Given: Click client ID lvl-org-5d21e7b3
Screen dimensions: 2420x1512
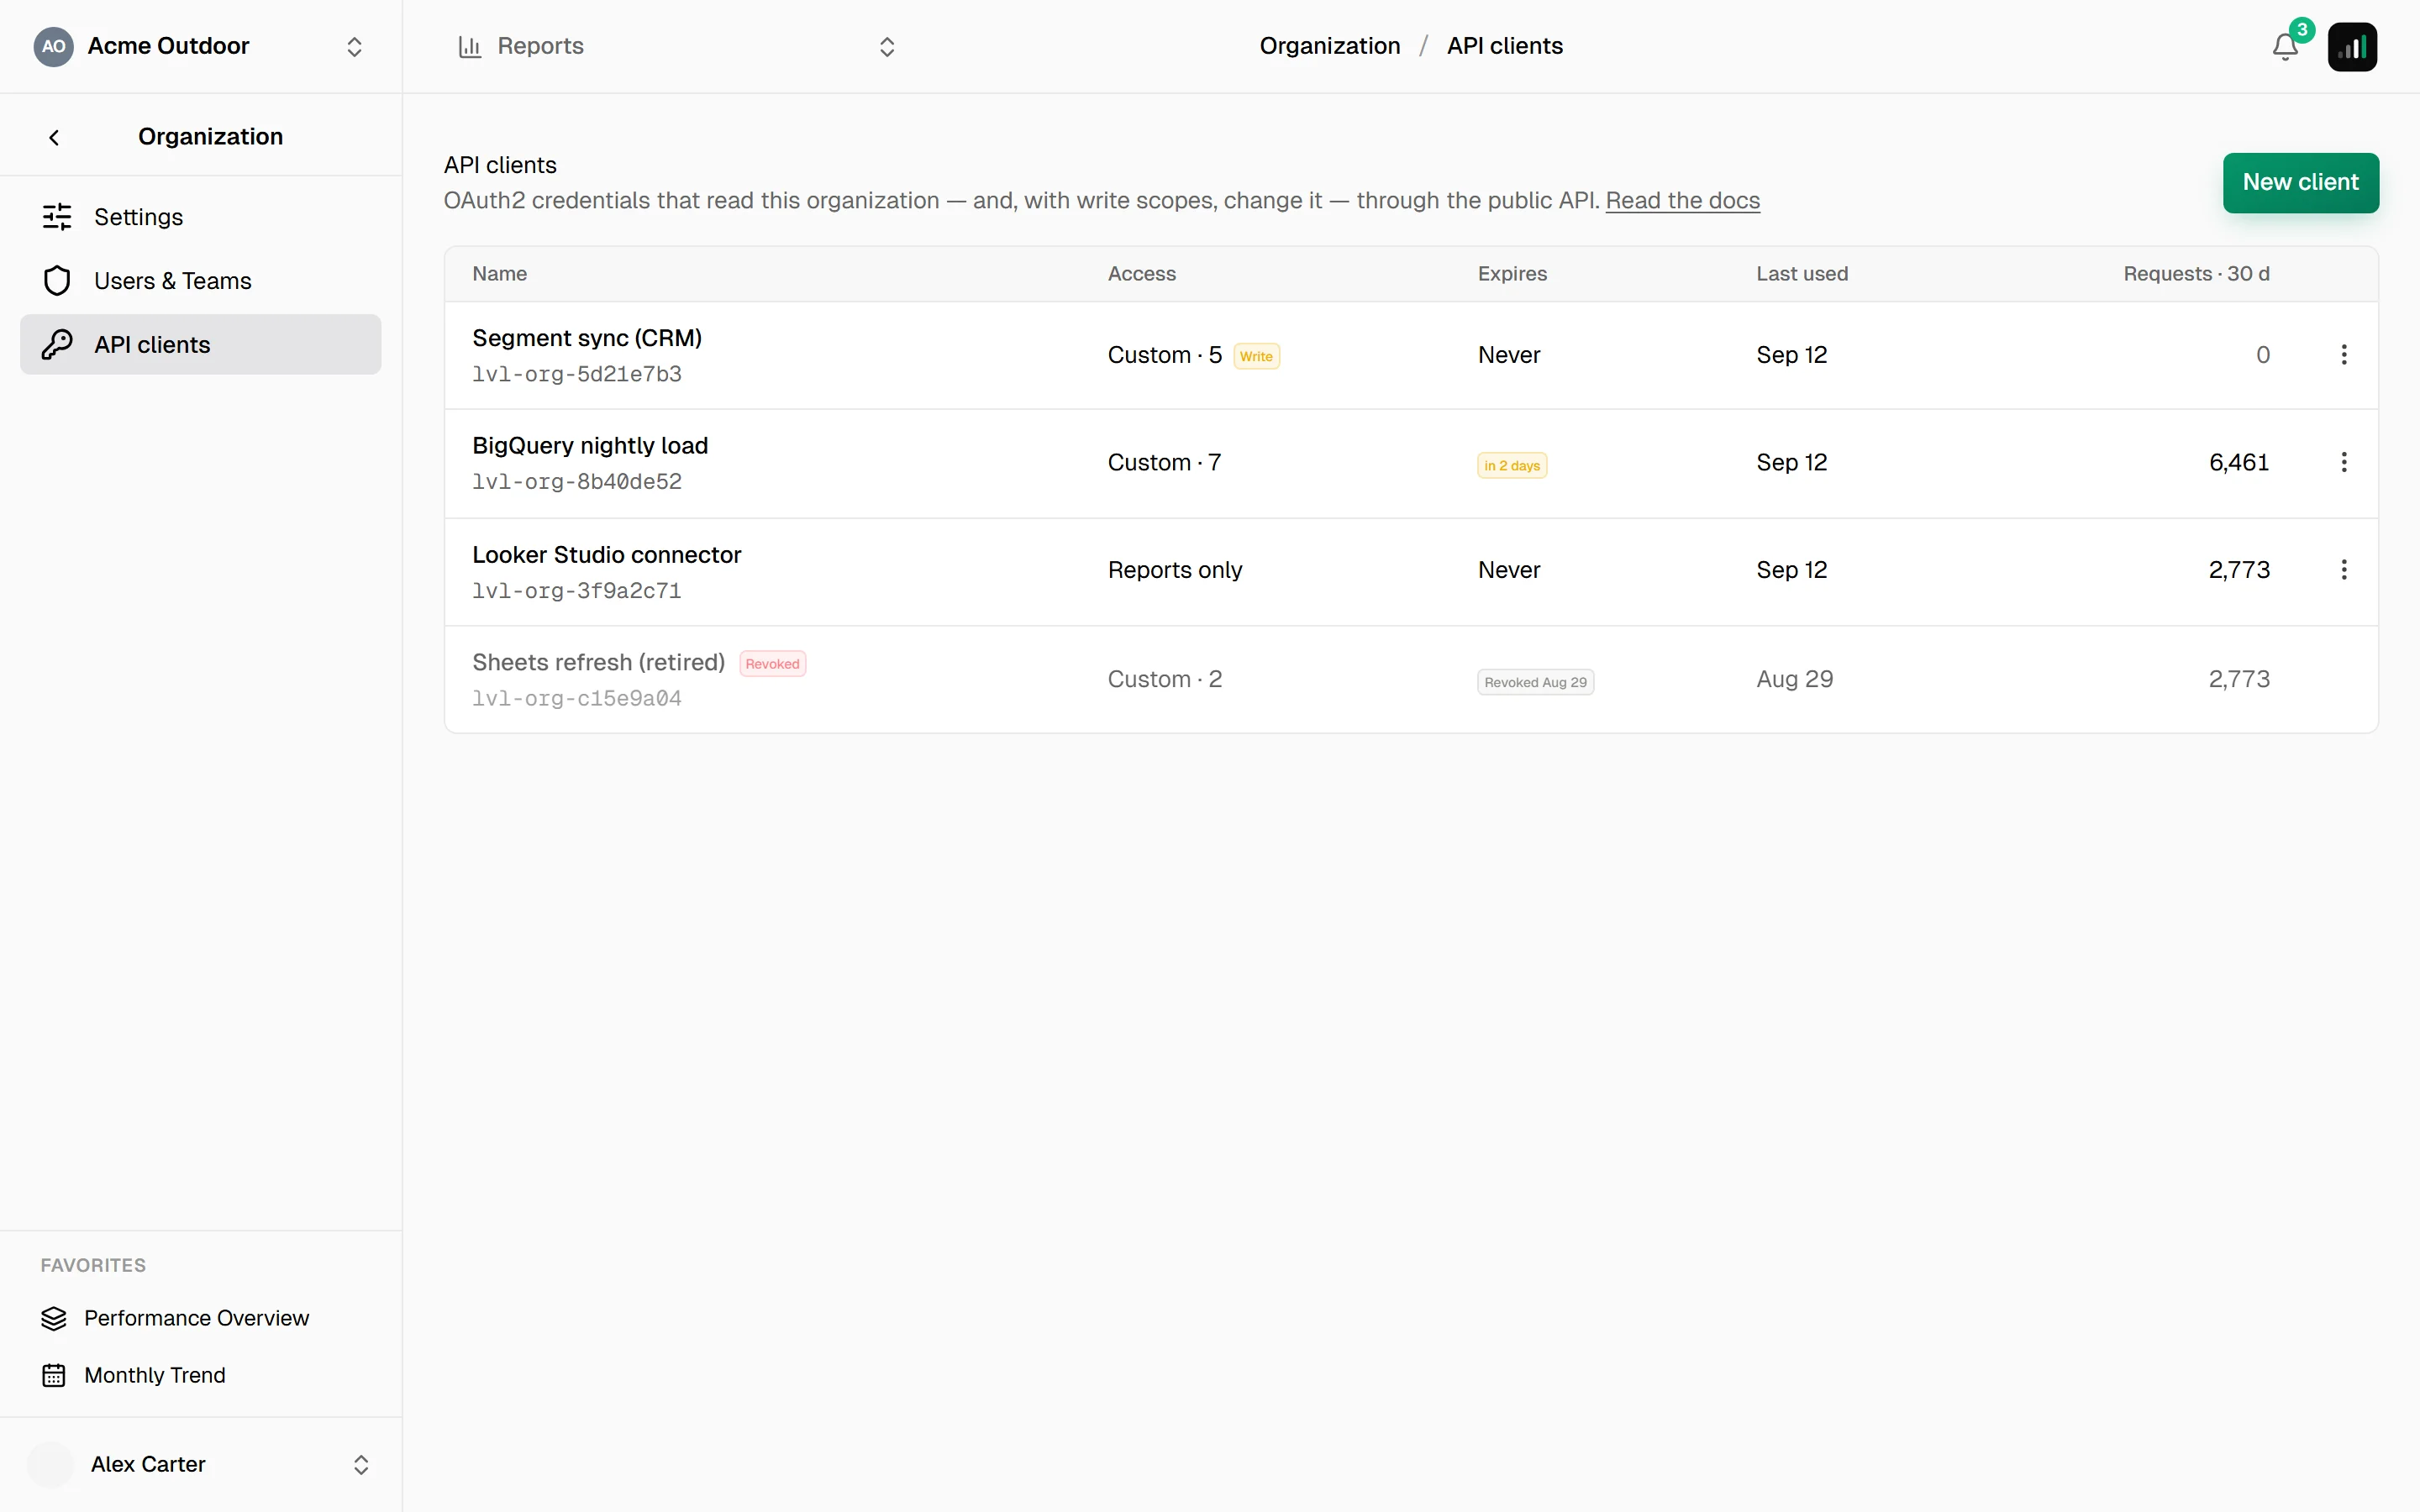Looking at the screenshot, I should pyautogui.click(x=577, y=375).
